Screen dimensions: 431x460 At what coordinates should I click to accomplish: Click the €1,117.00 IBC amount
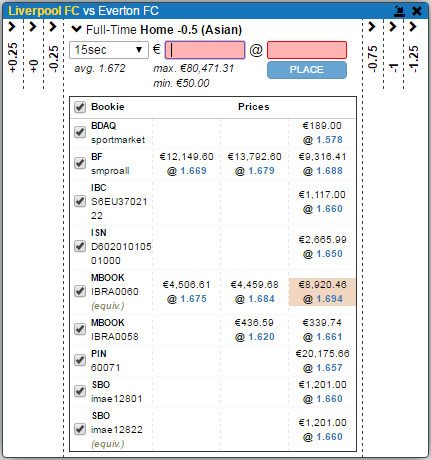(x=322, y=195)
